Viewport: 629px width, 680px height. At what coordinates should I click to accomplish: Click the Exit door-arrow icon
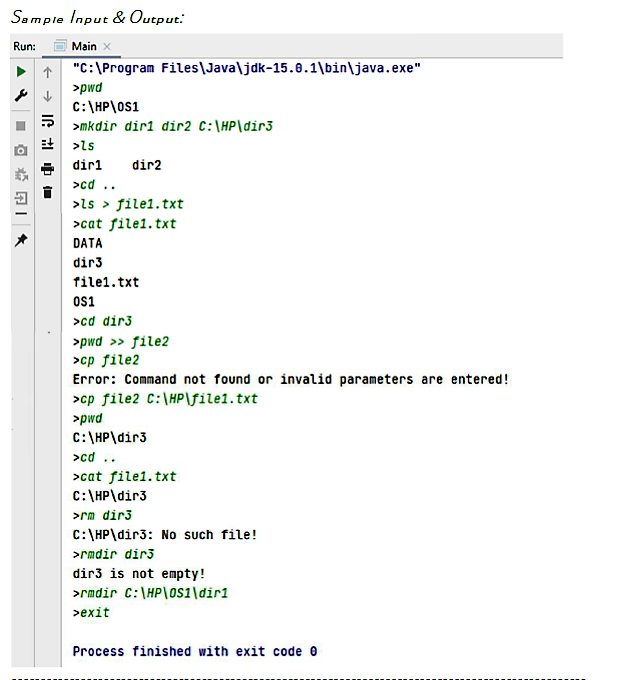(x=21, y=198)
